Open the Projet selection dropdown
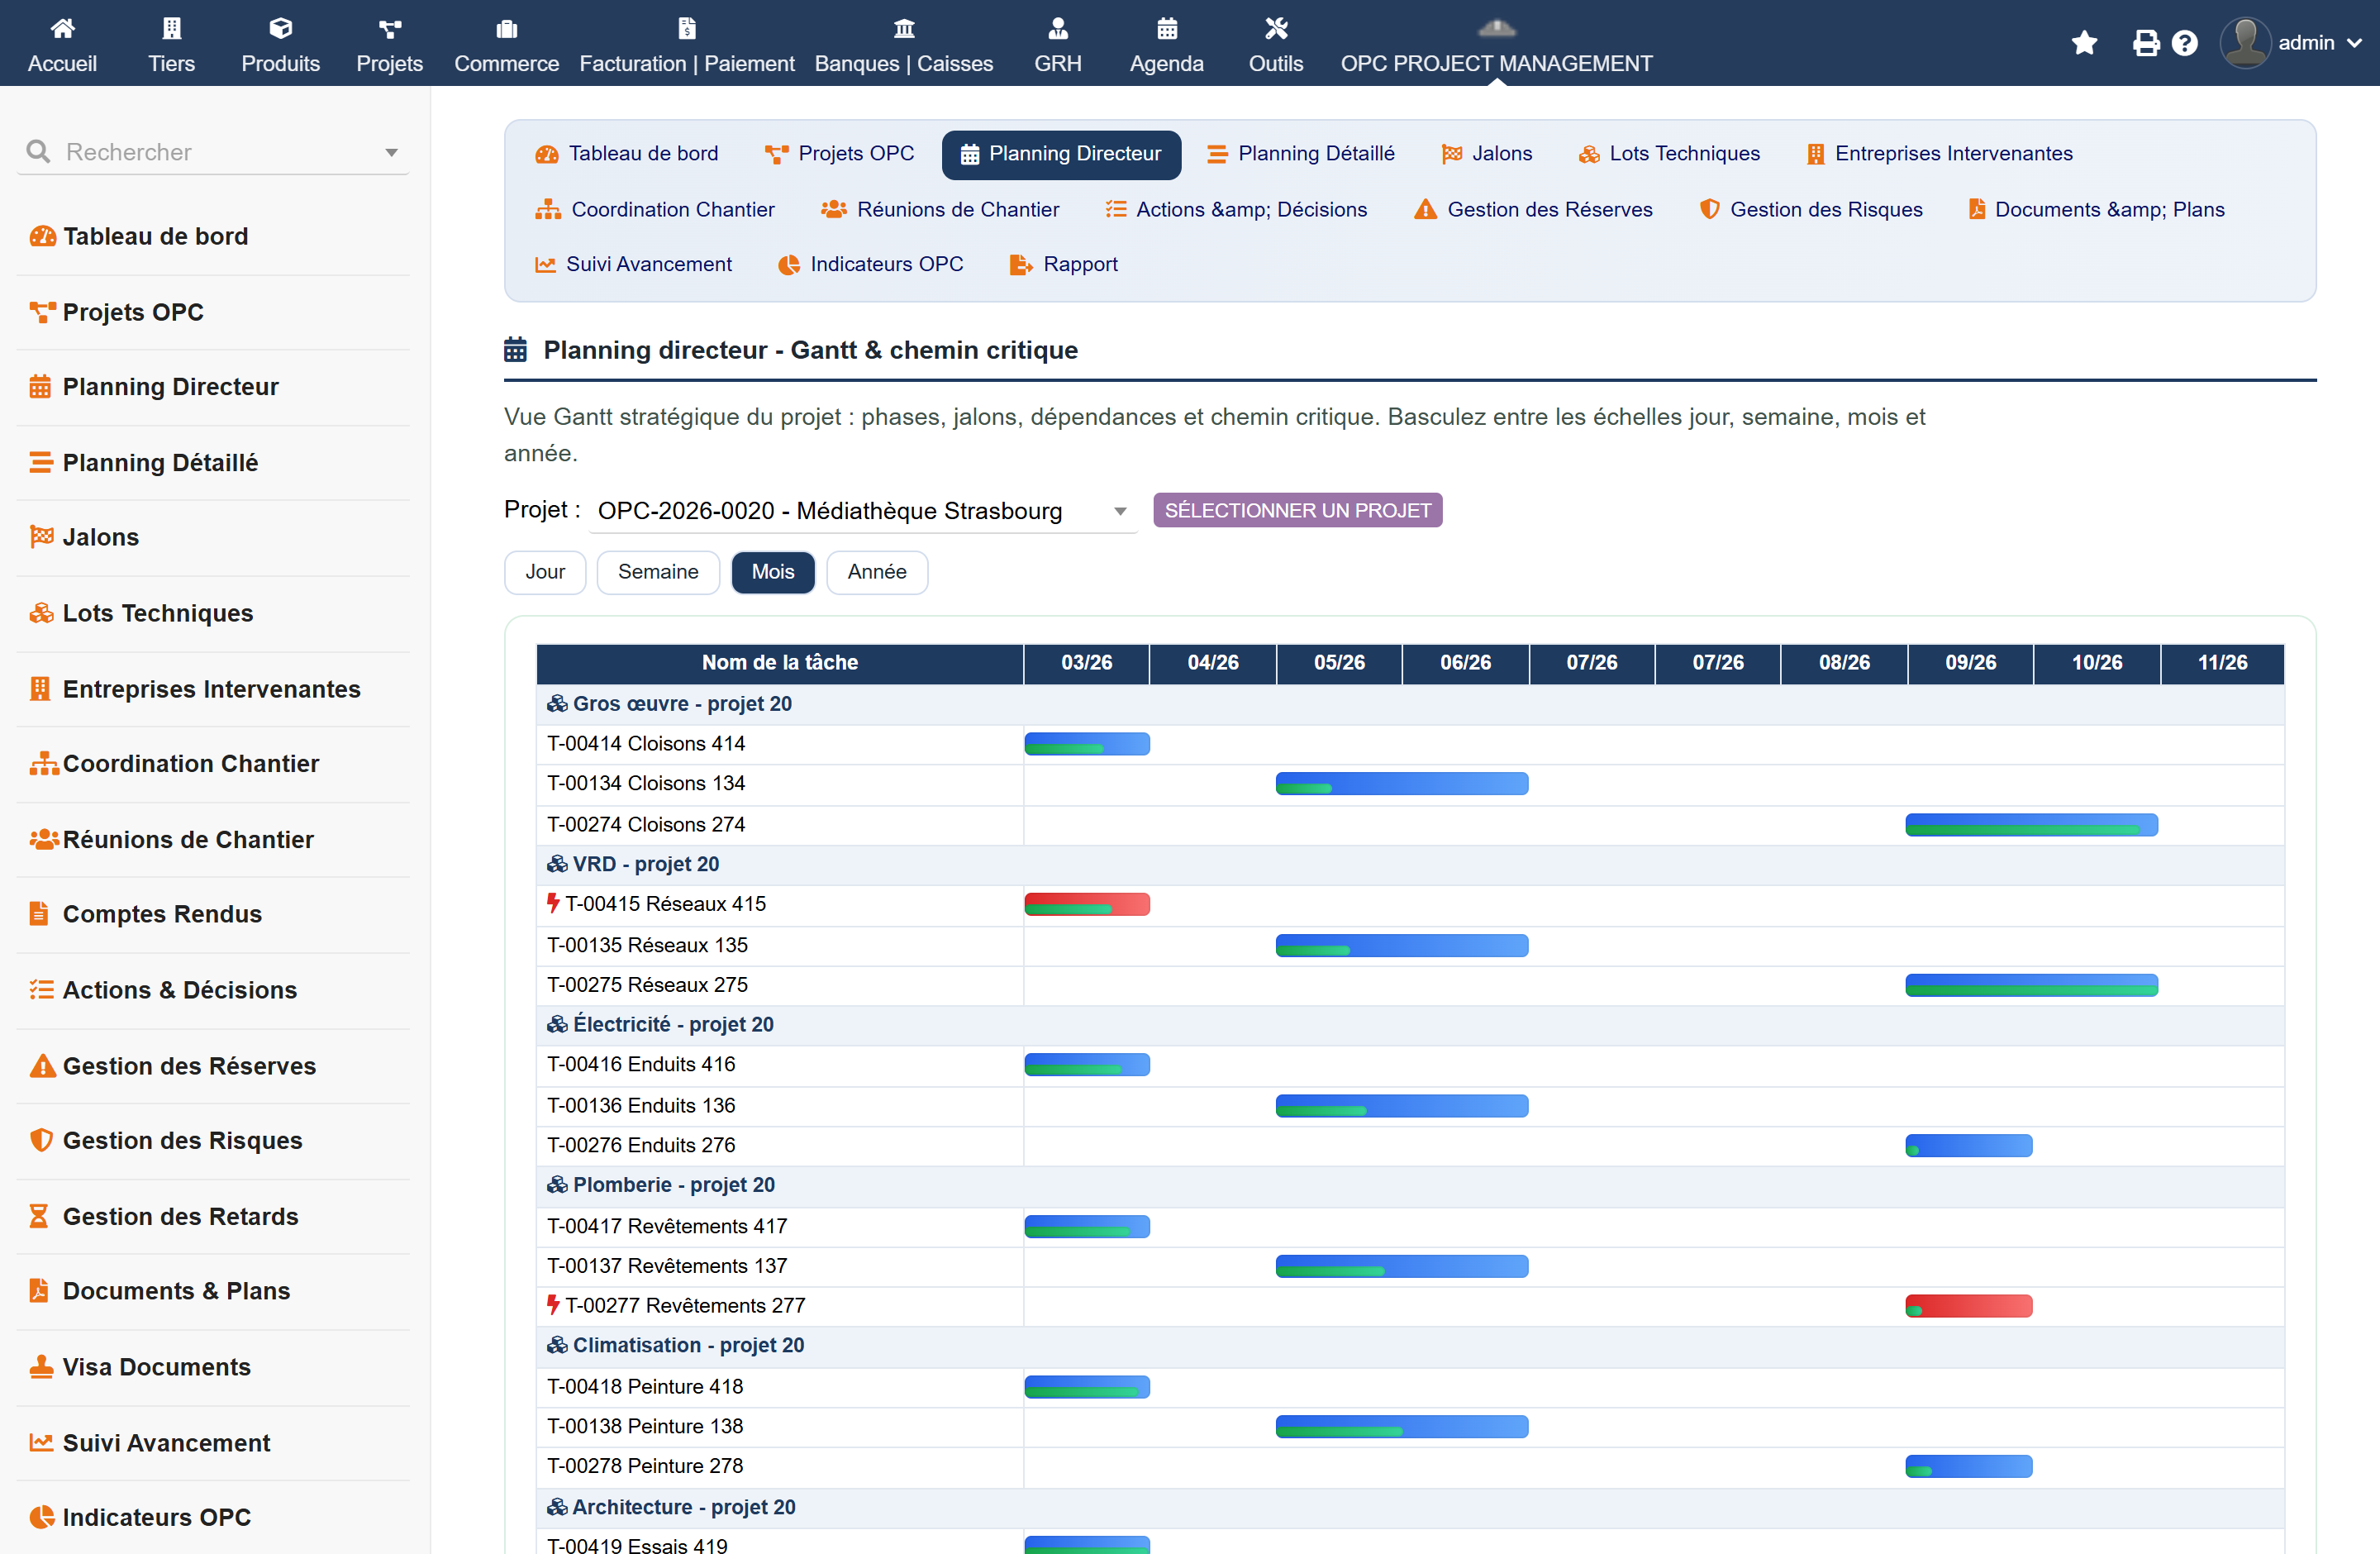Viewport: 2380px width, 1554px height. click(x=863, y=511)
